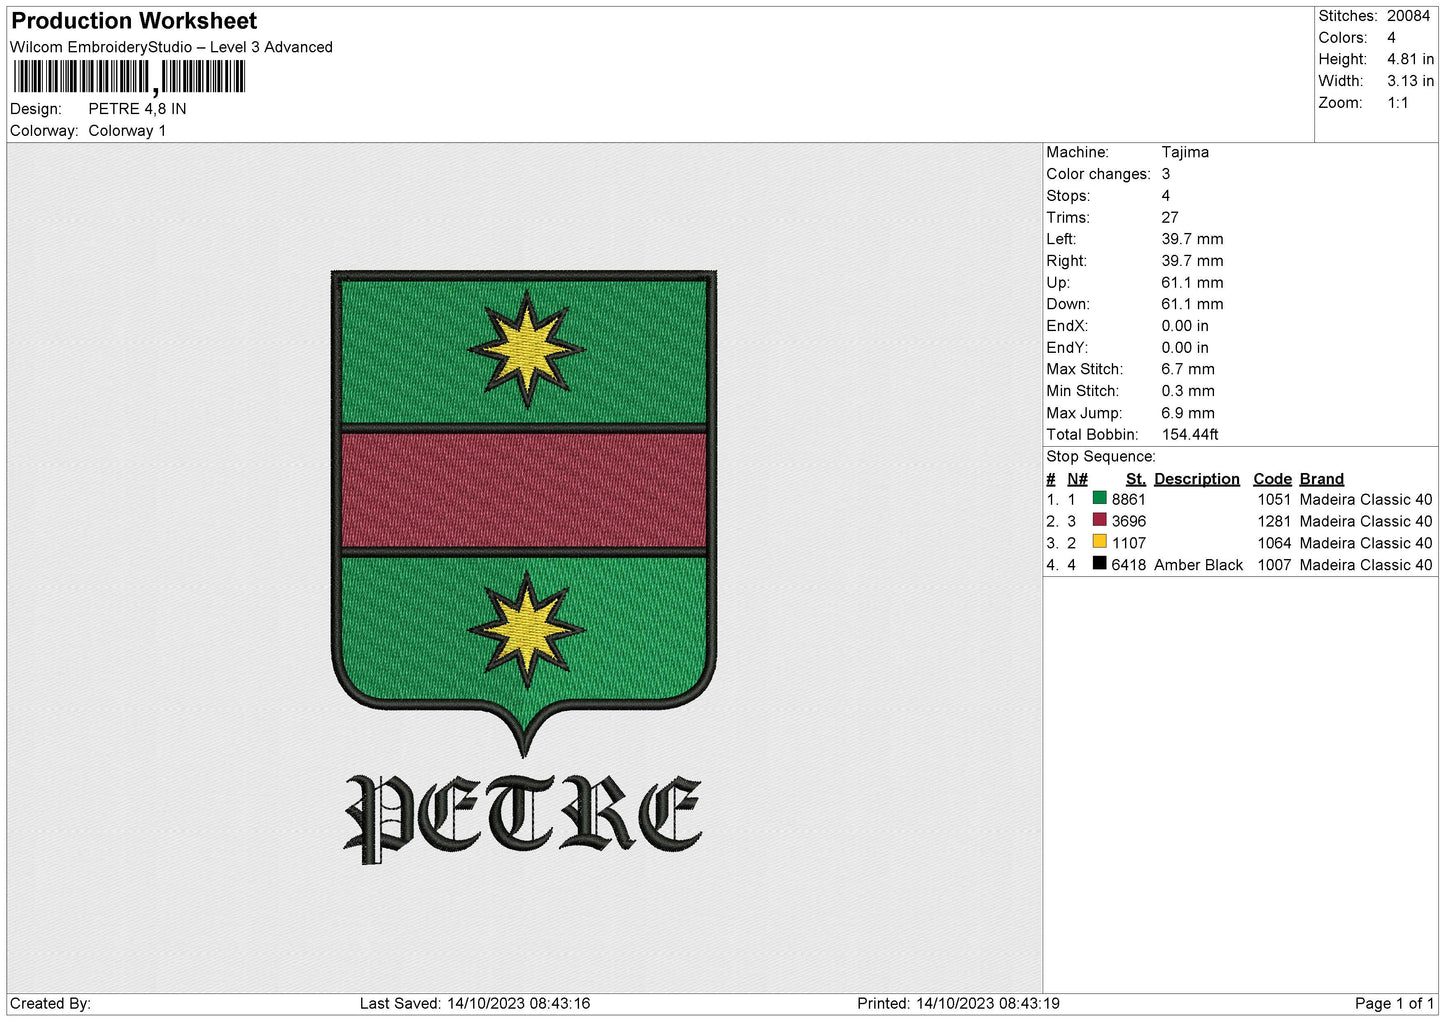Viewport: 1445px width, 1021px height.
Task: Click the Colorway 1 value
Action: (x=127, y=131)
